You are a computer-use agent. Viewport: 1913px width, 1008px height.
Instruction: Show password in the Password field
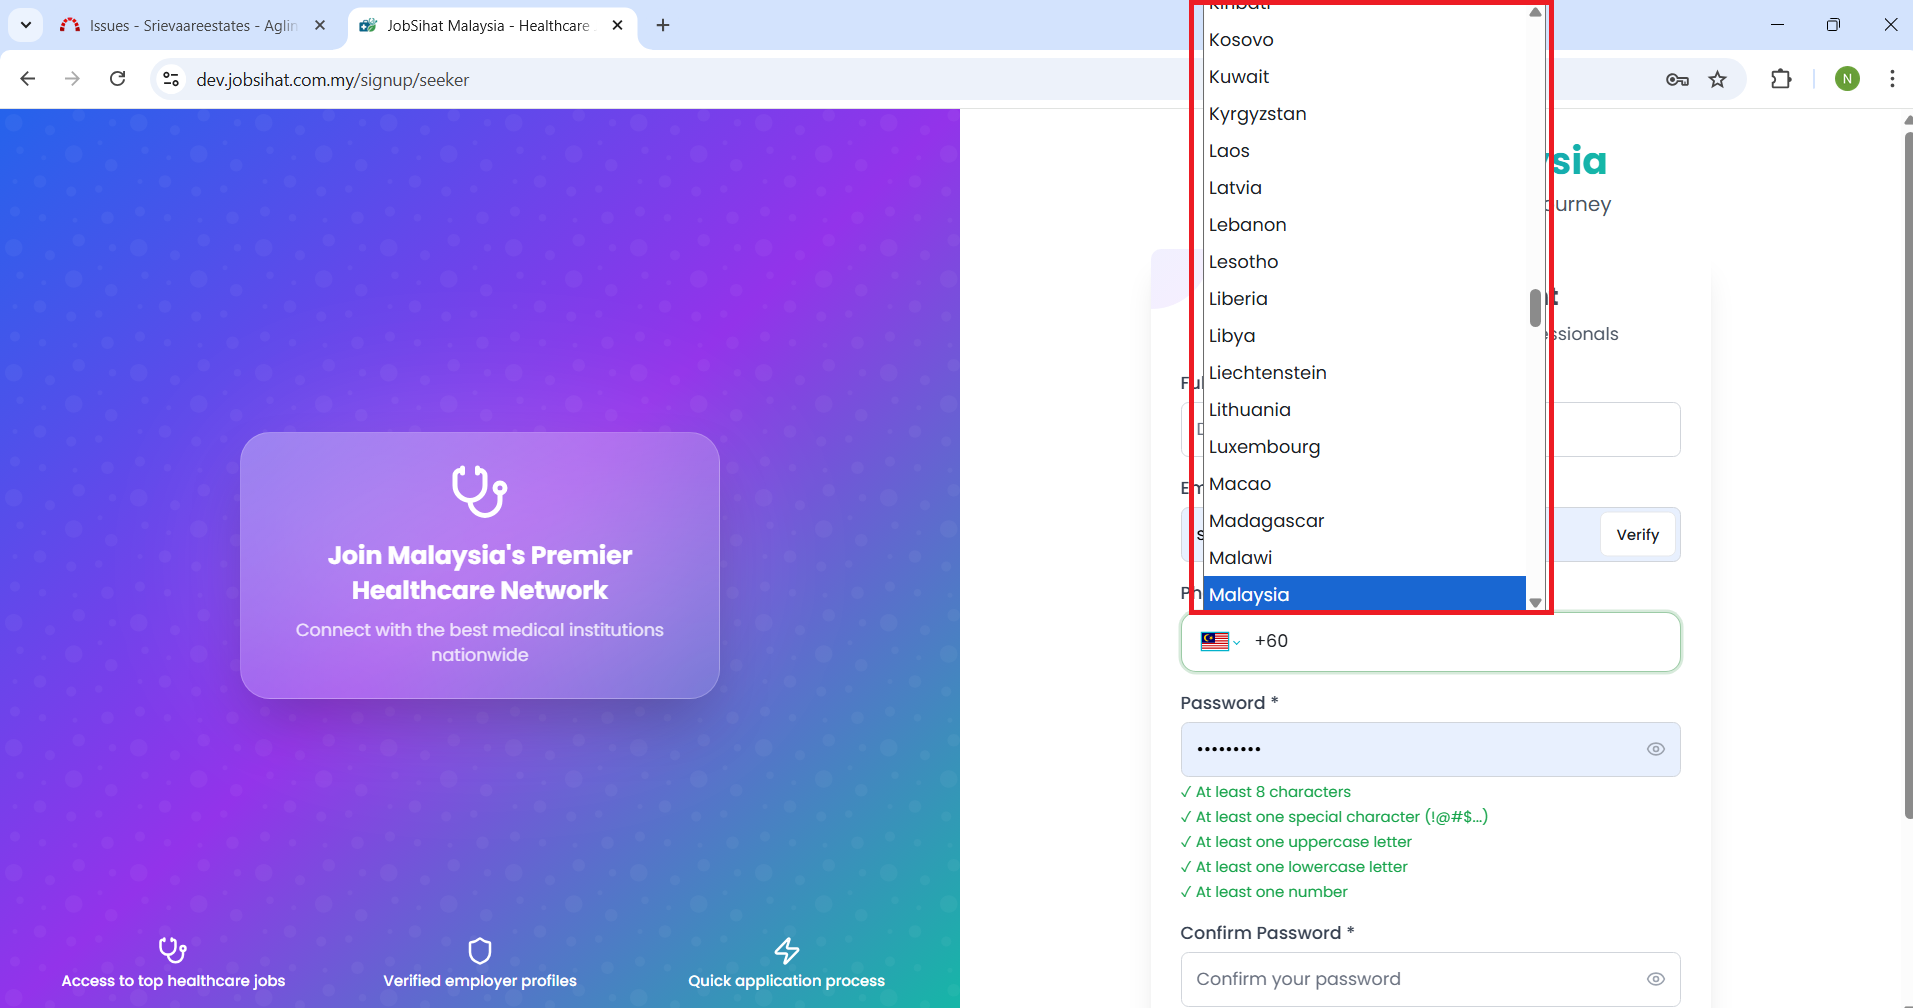pos(1655,749)
